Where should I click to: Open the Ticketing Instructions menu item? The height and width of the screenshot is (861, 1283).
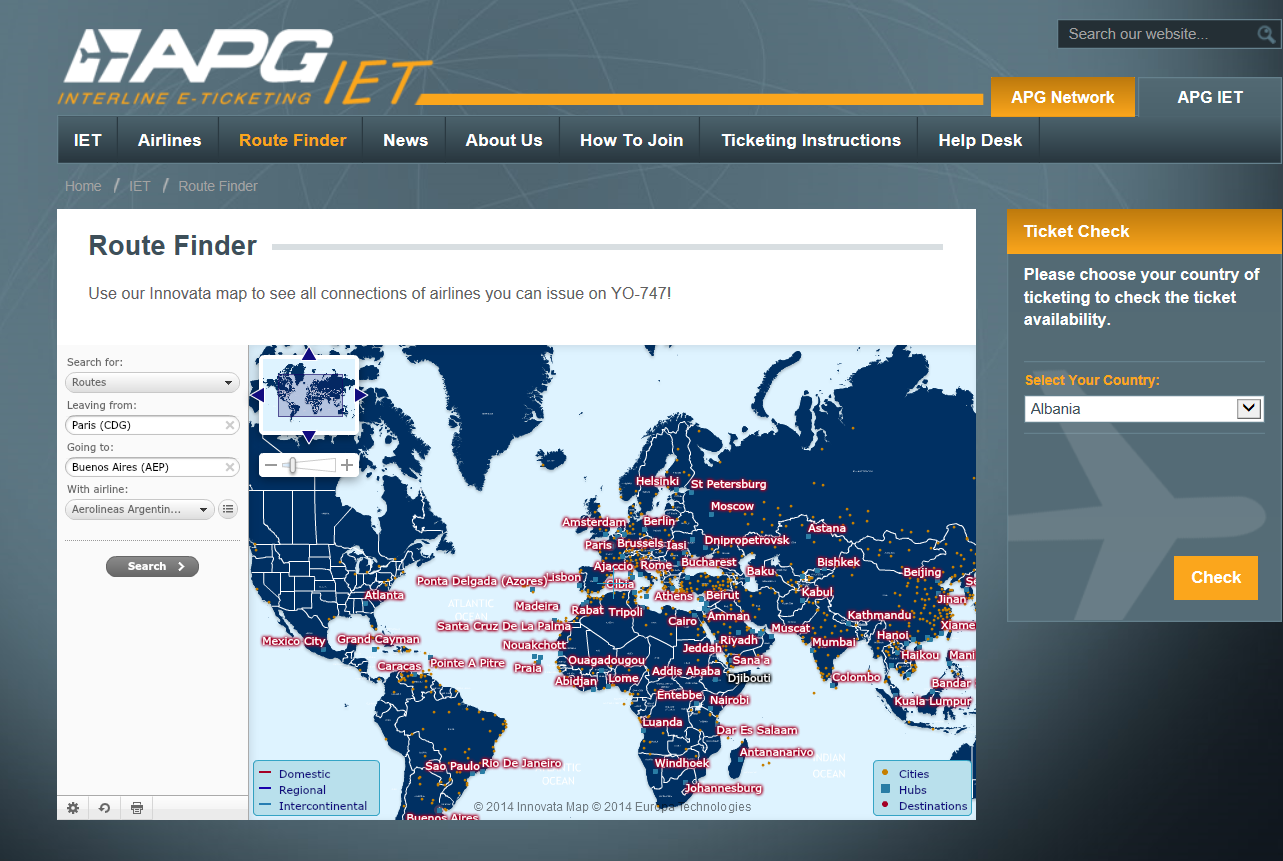pos(811,140)
